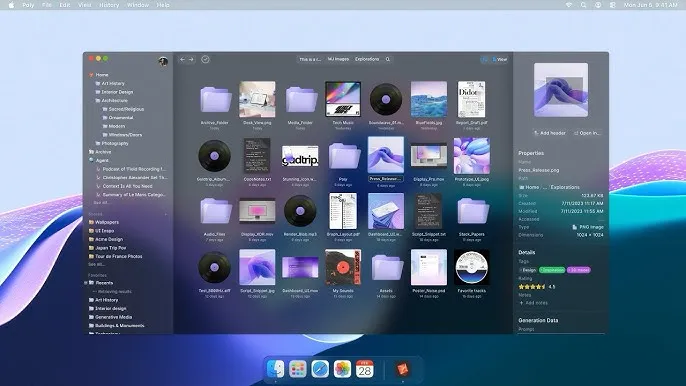This screenshot has height=386, width=686.
Task: Click Home in the file path breadcrumb
Action: [529, 187]
